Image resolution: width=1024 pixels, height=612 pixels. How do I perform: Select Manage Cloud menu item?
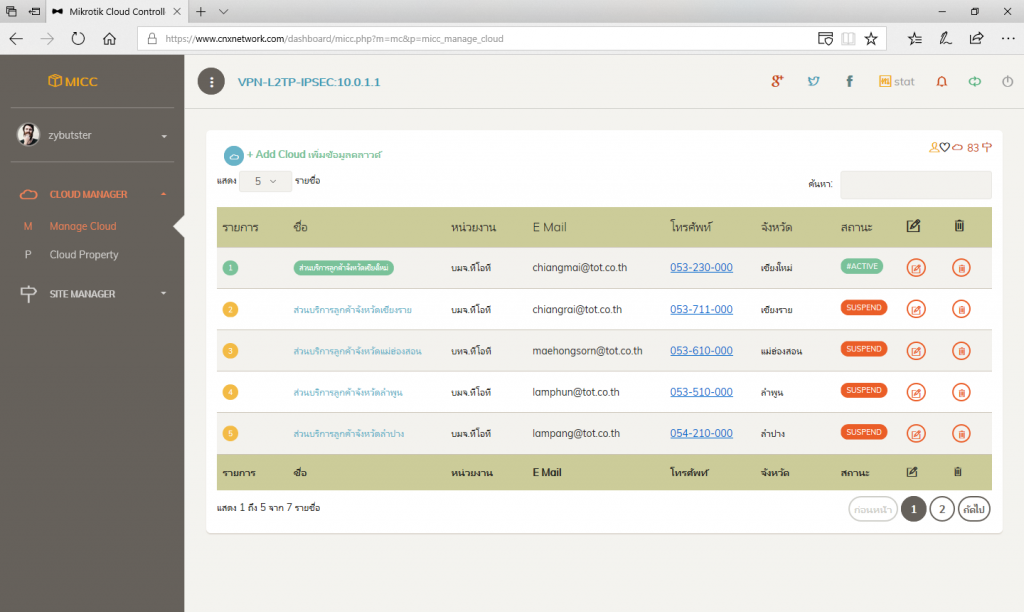[83, 226]
